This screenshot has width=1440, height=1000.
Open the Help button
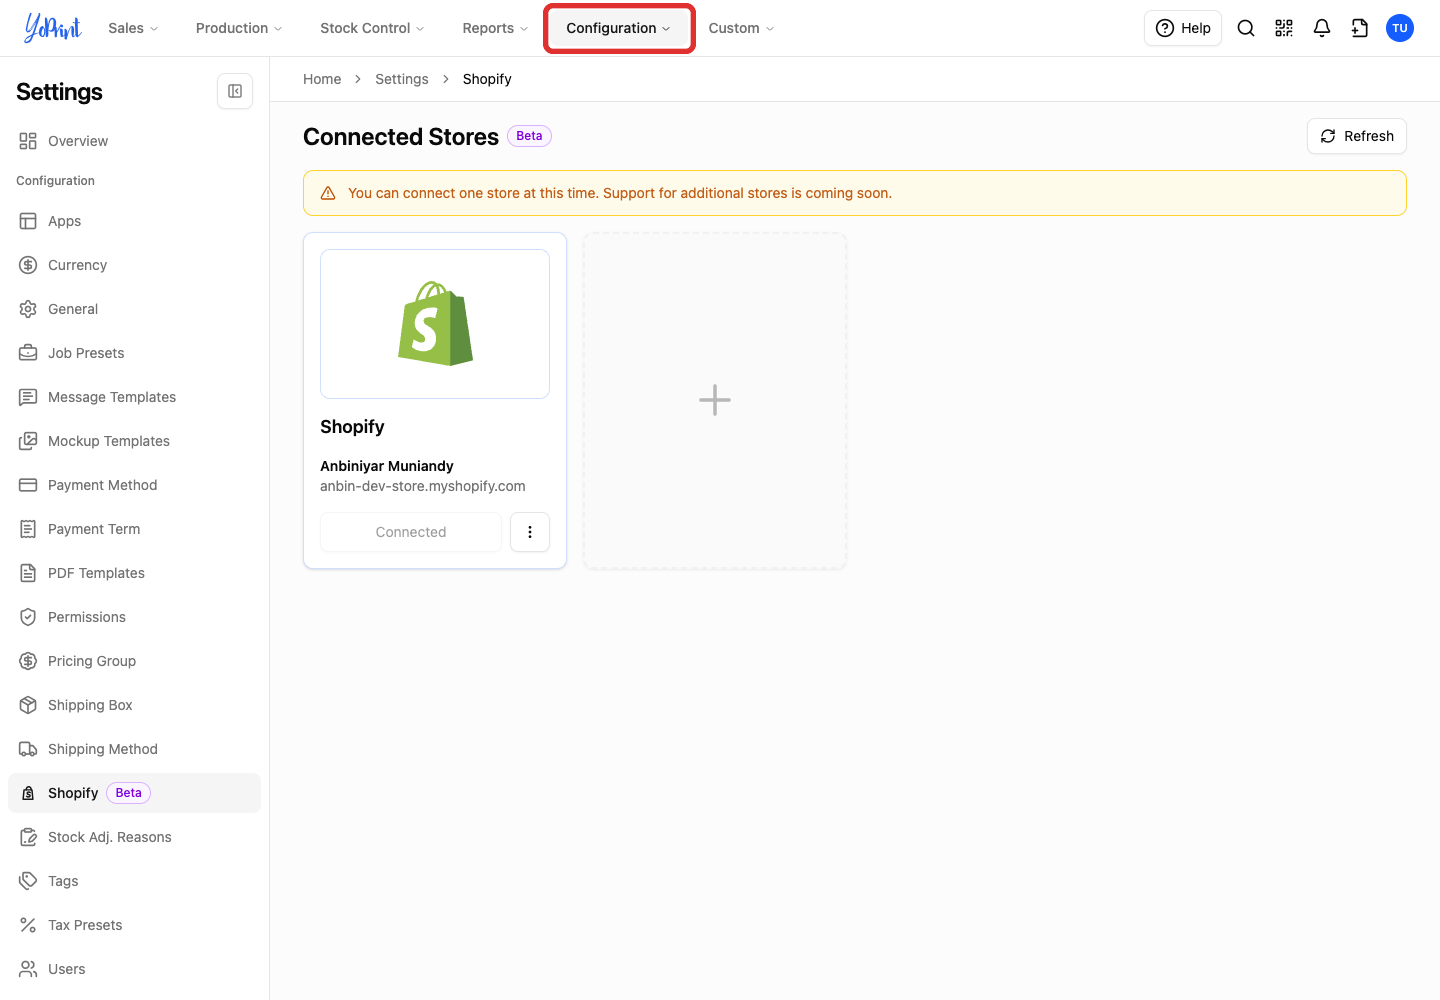[x=1183, y=28]
